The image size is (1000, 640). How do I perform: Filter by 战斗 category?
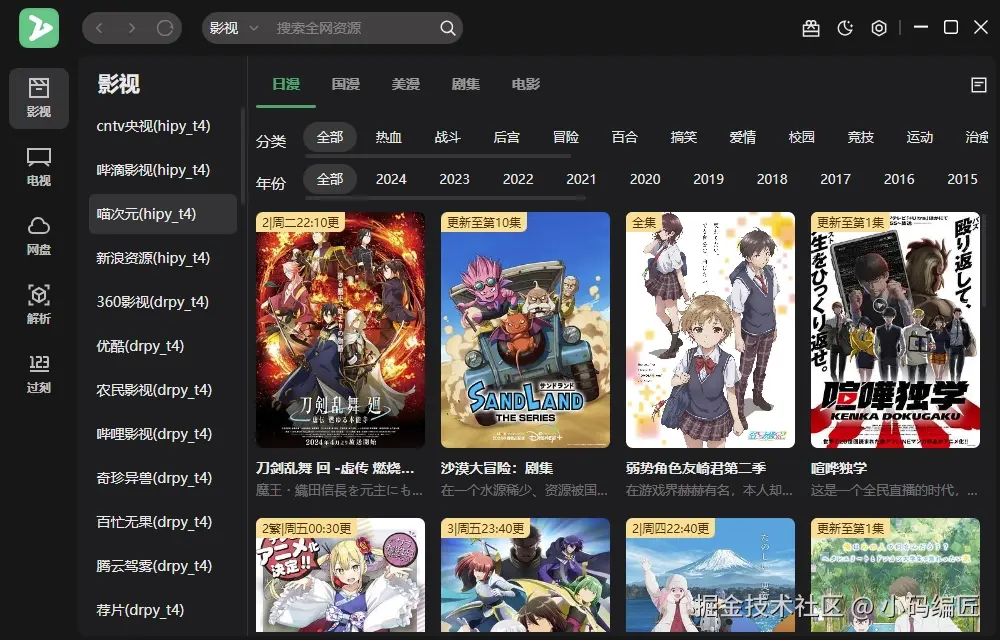coord(448,137)
